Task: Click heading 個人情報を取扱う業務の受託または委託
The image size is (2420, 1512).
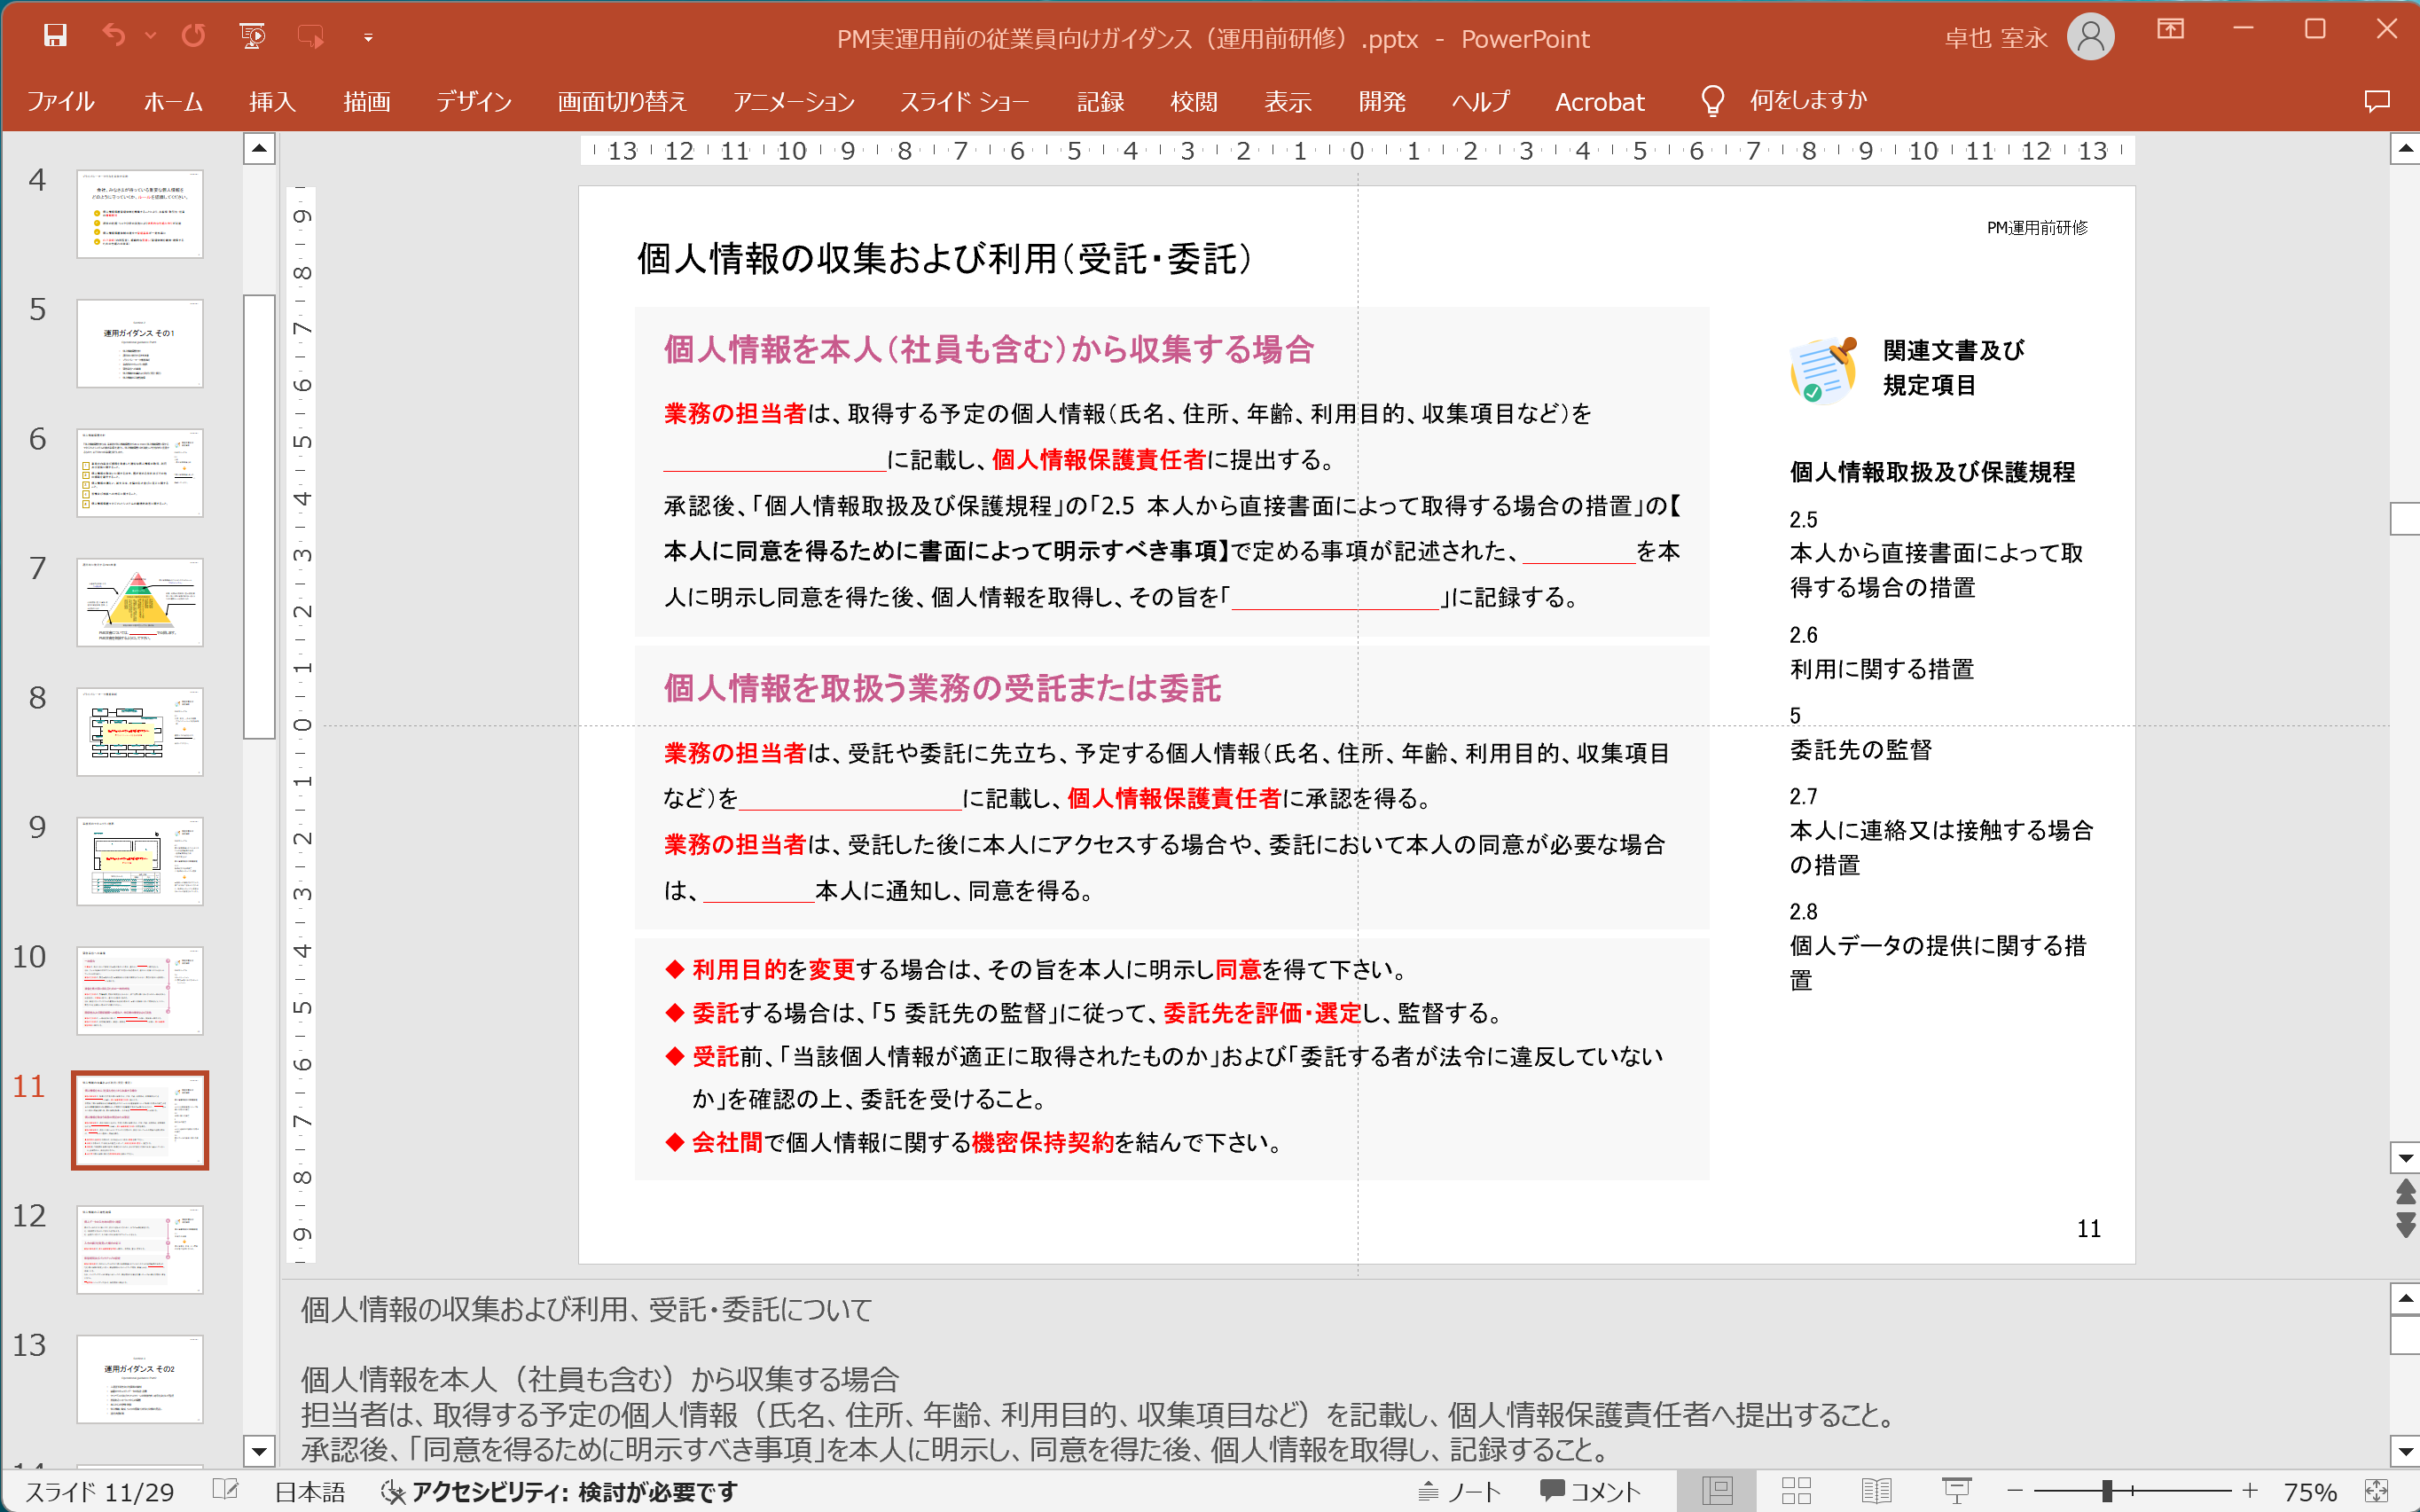Action: pyautogui.click(x=942, y=688)
